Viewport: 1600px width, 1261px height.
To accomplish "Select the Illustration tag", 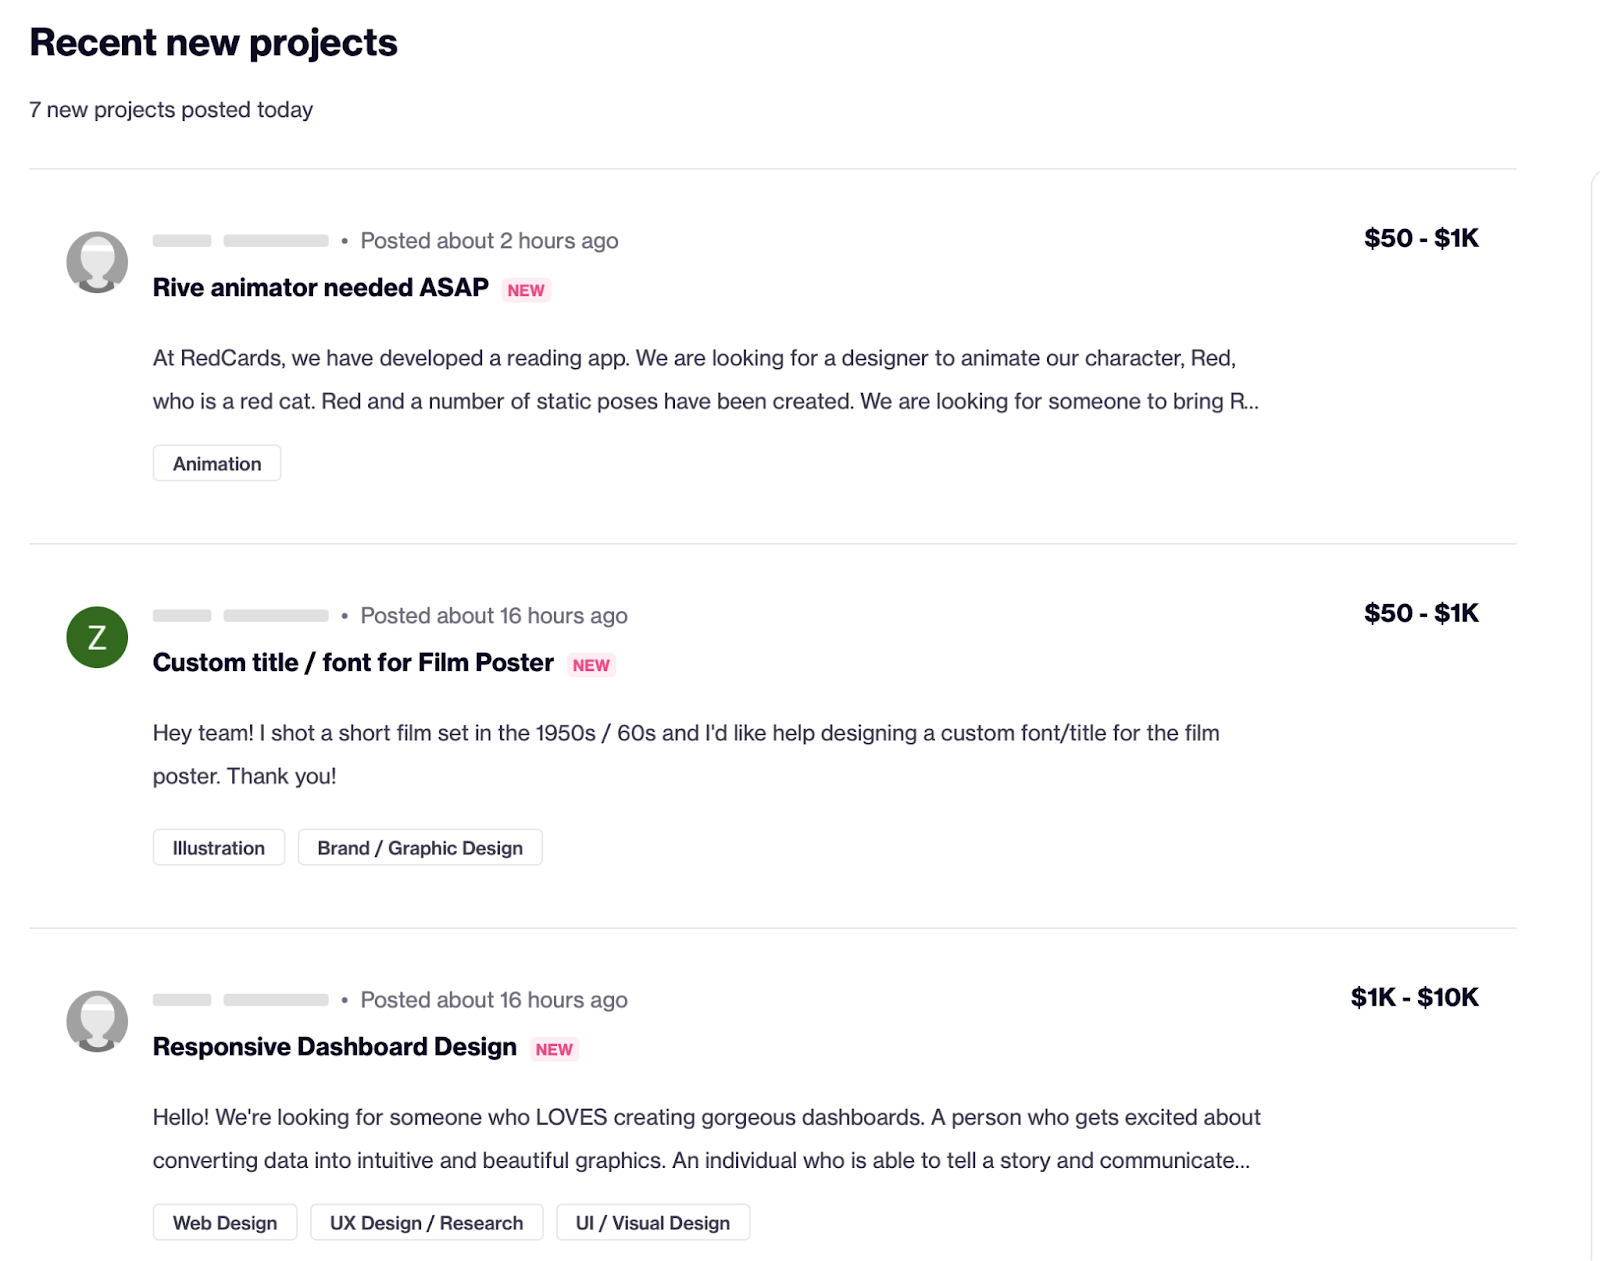I will coord(219,847).
